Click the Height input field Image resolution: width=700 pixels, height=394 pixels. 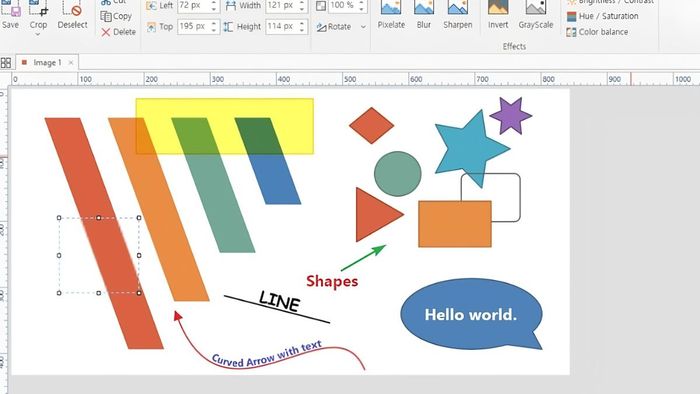[x=281, y=27]
